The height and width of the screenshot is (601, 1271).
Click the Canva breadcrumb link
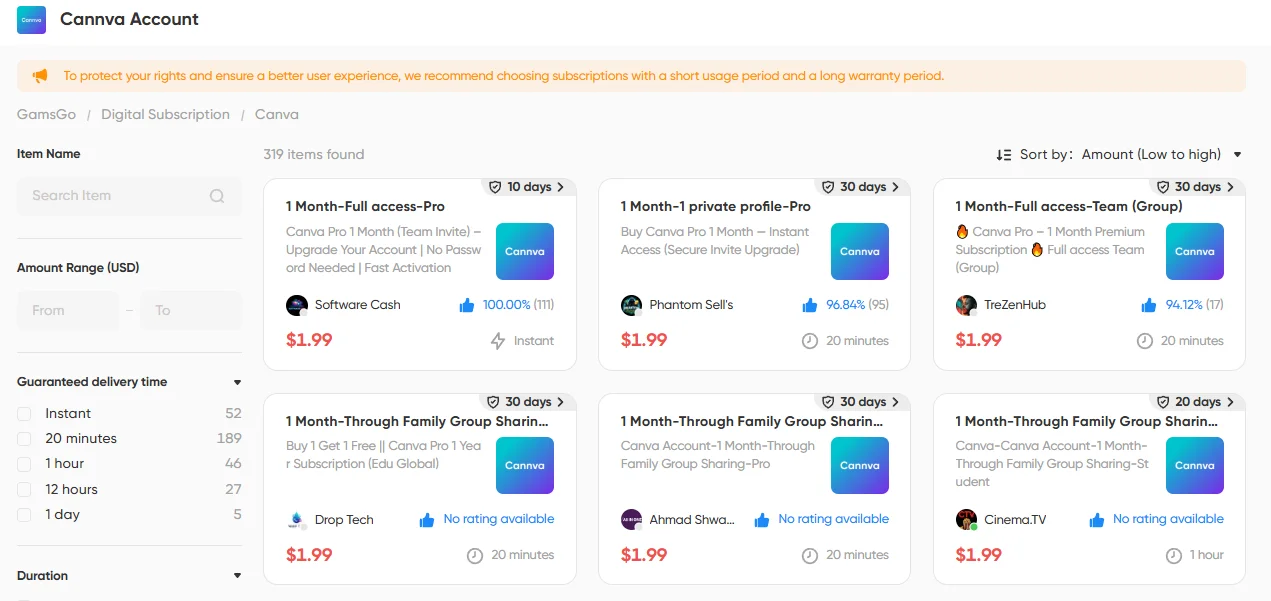(x=276, y=114)
